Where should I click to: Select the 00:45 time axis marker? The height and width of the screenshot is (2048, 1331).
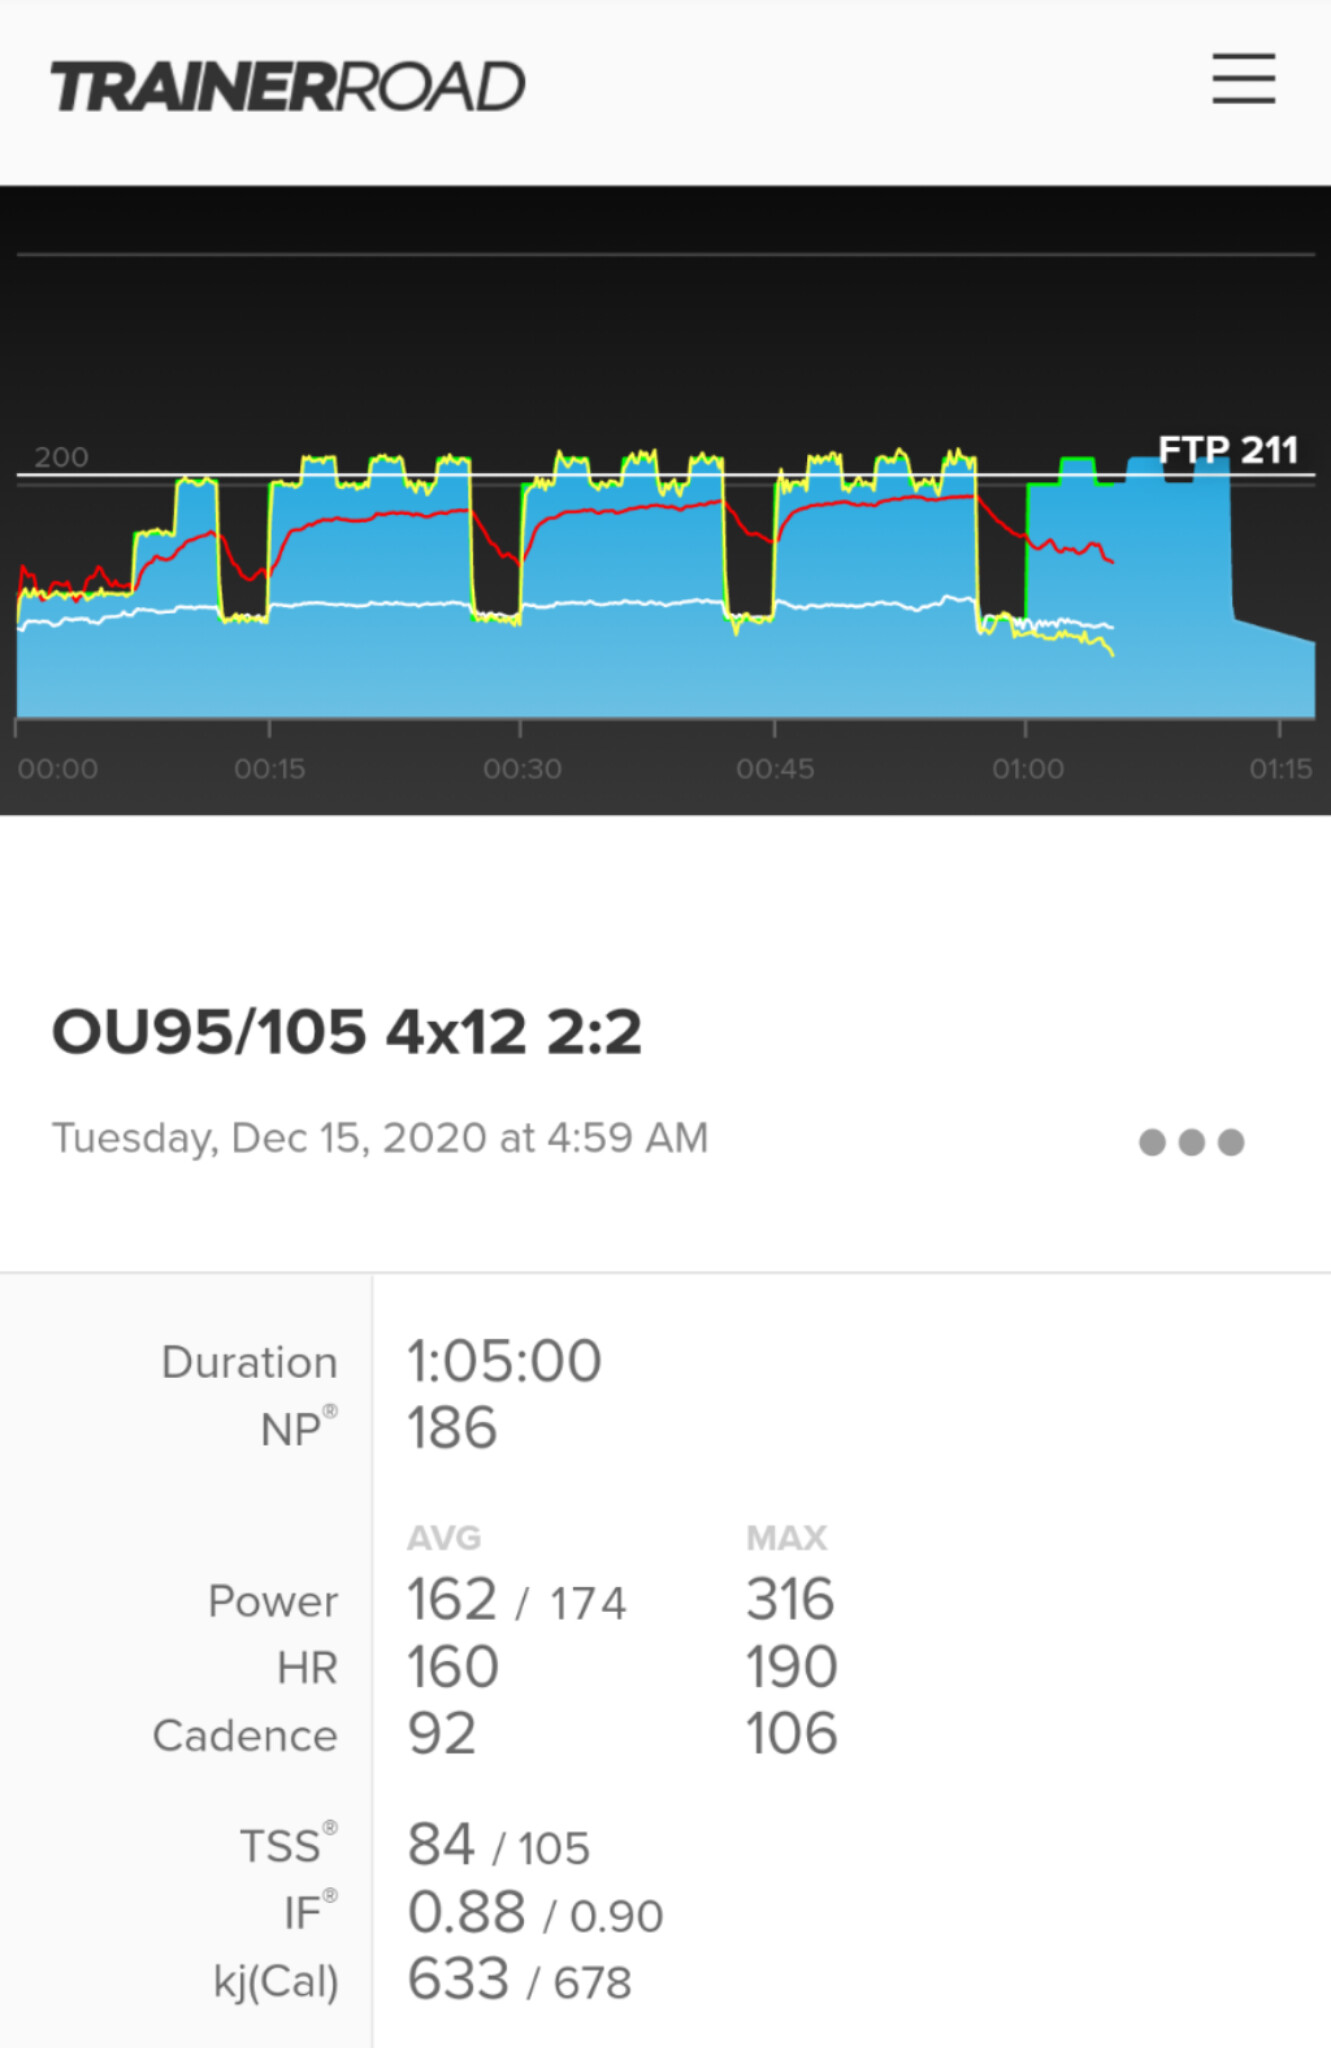click(775, 769)
